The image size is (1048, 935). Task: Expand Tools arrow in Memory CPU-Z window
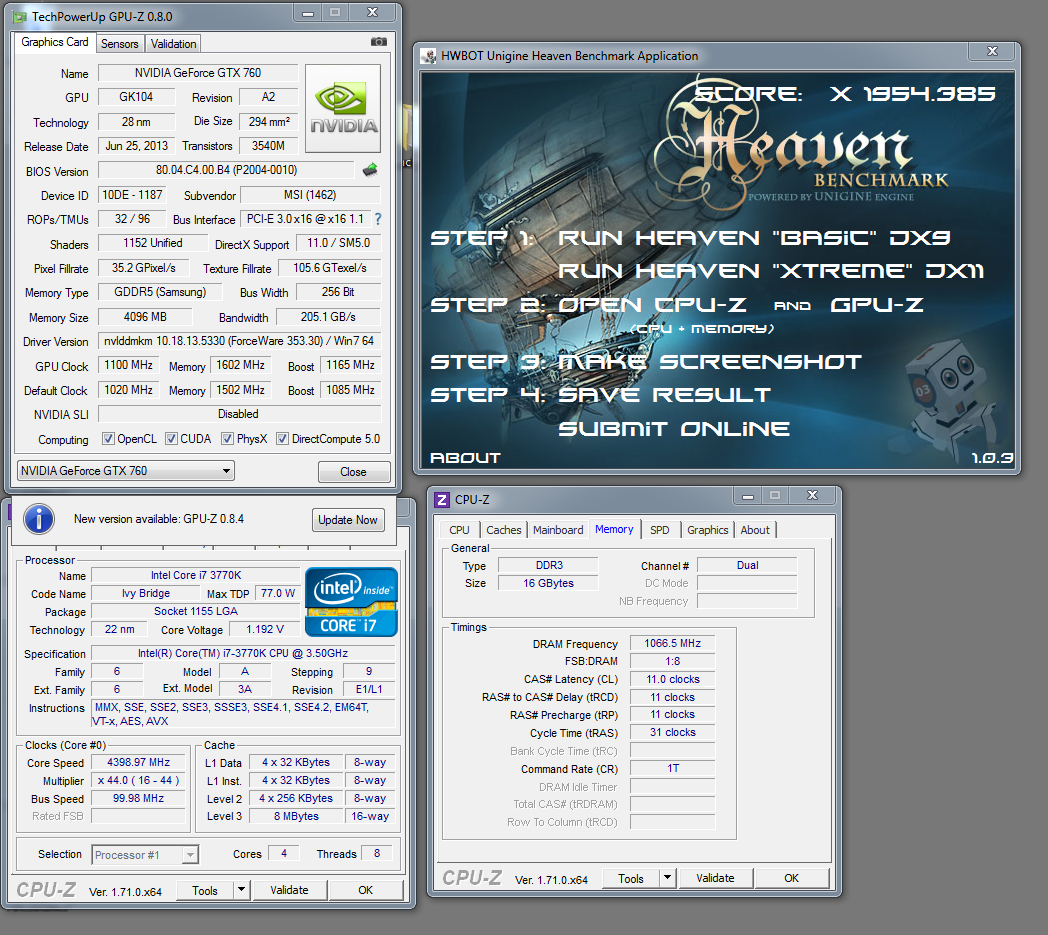click(x=667, y=878)
